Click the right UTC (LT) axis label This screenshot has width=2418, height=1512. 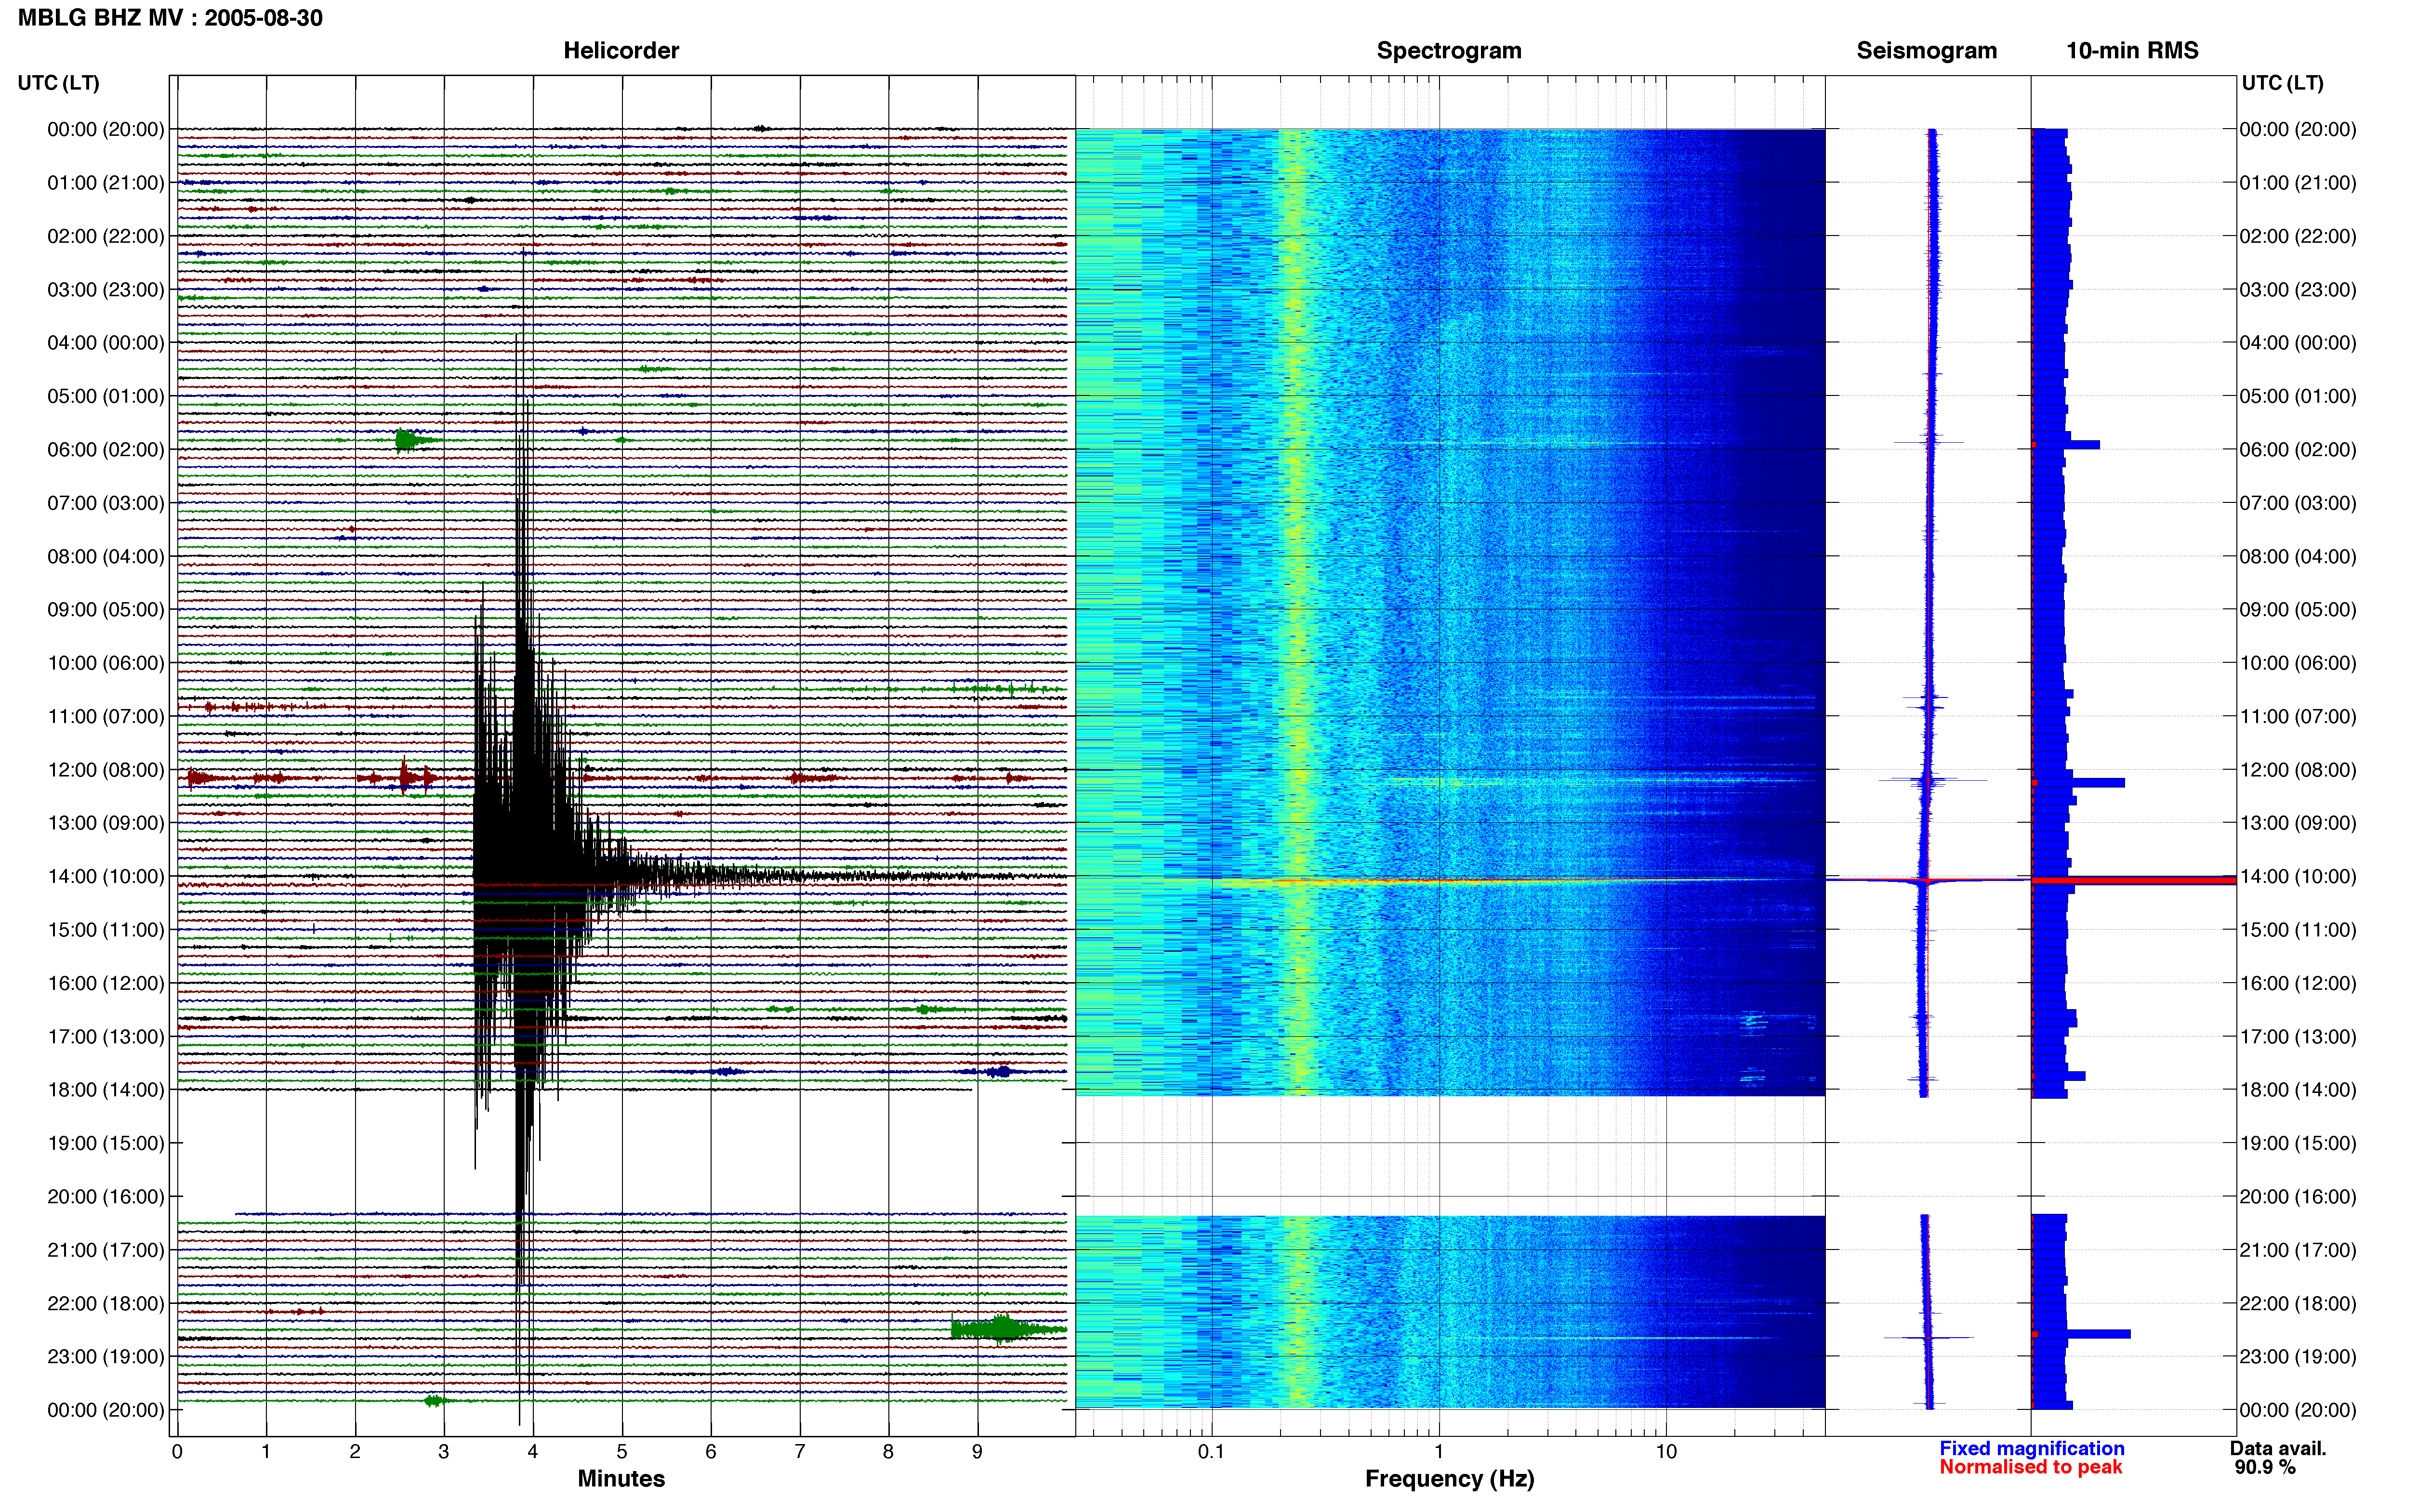[2282, 83]
